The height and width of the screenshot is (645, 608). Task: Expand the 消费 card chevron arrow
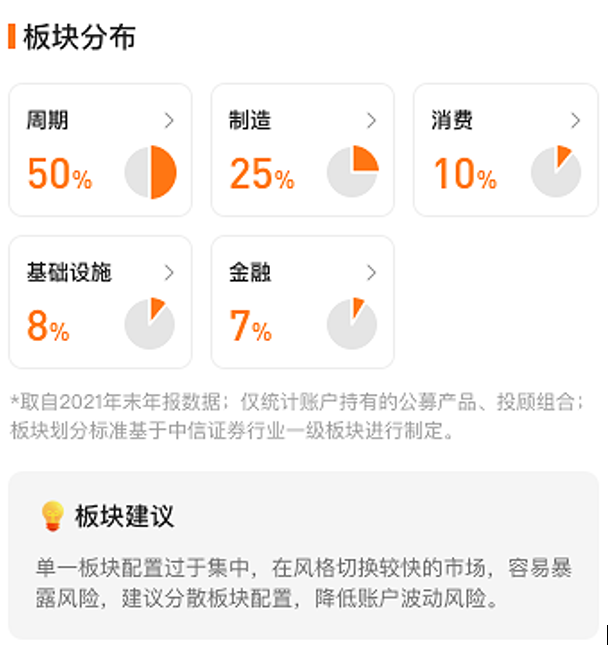click(575, 121)
